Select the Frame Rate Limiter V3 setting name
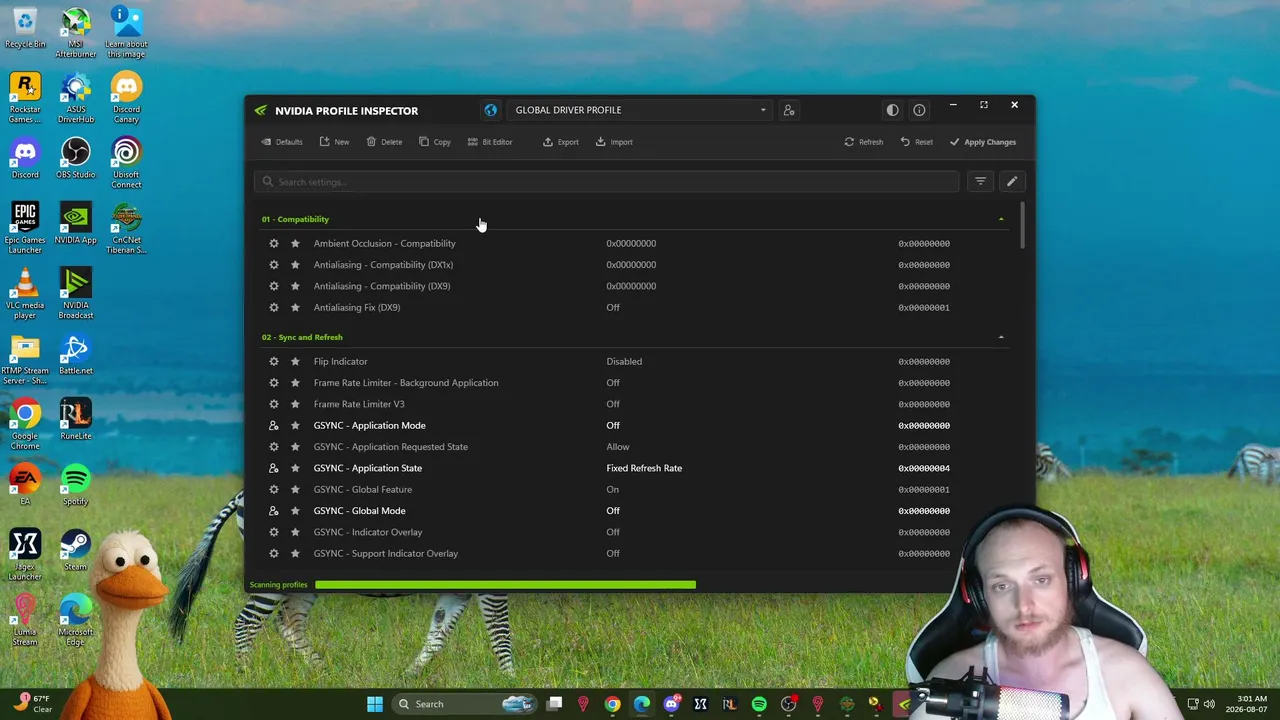Viewport: 1280px width, 720px height. click(359, 404)
